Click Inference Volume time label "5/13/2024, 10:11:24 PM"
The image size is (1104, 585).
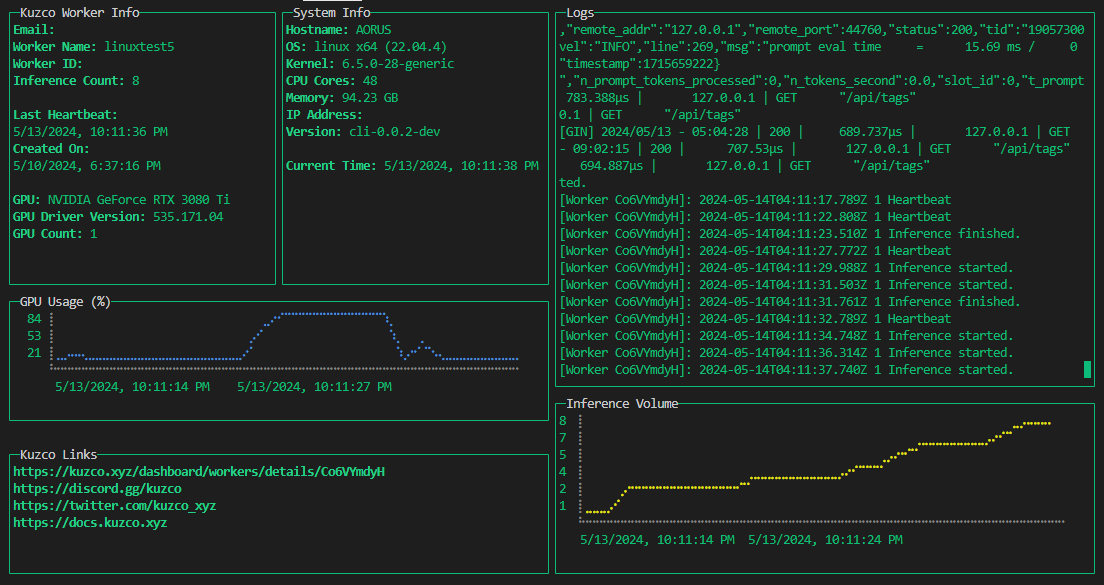coord(825,540)
